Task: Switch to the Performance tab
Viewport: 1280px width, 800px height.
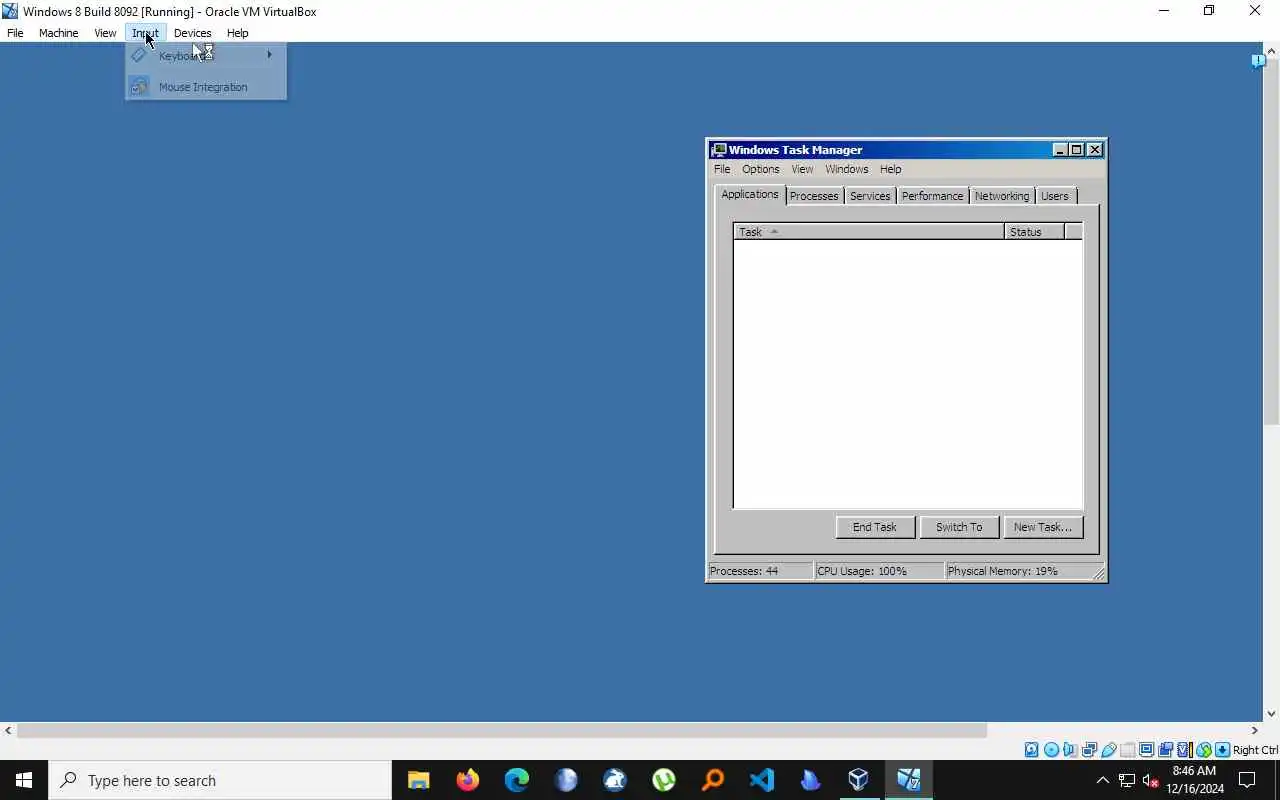Action: pyautogui.click(x=932, y=196)
